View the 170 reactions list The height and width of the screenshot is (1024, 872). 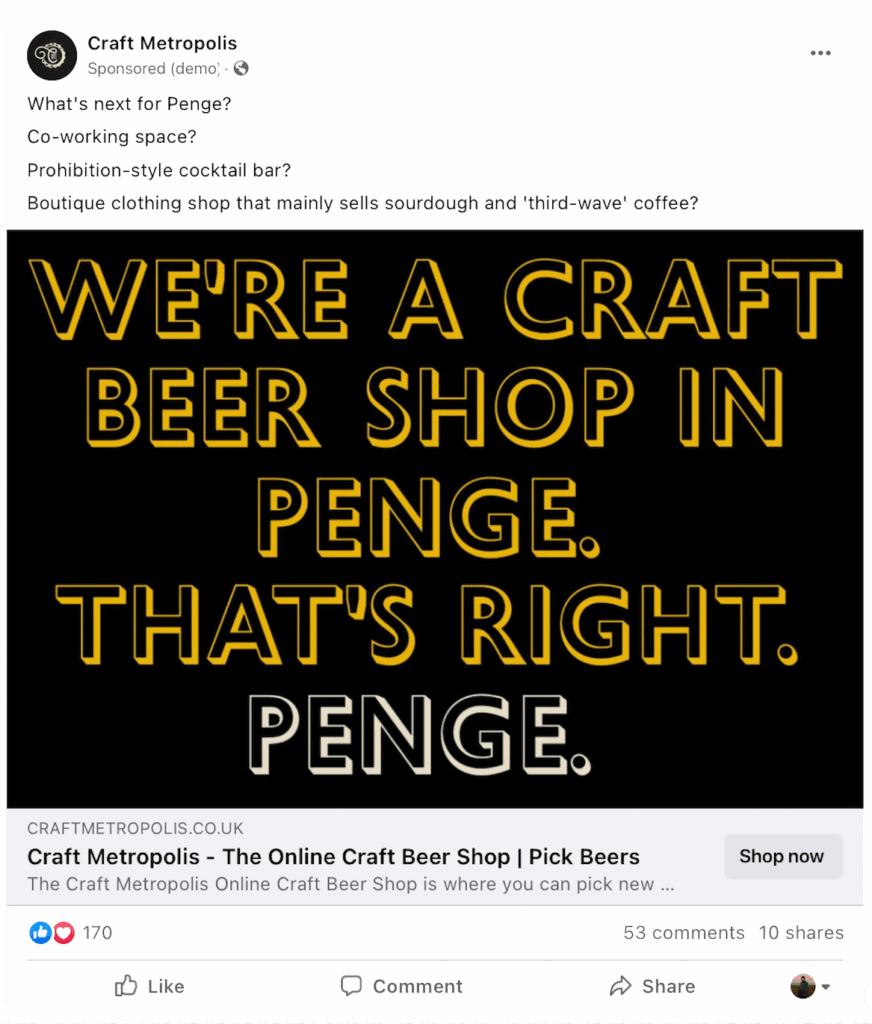click(97, 933)
